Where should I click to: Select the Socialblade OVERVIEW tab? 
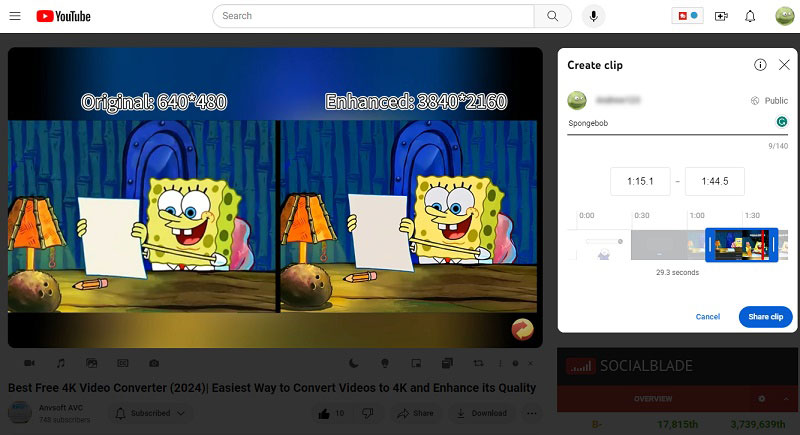click(653, 399)
